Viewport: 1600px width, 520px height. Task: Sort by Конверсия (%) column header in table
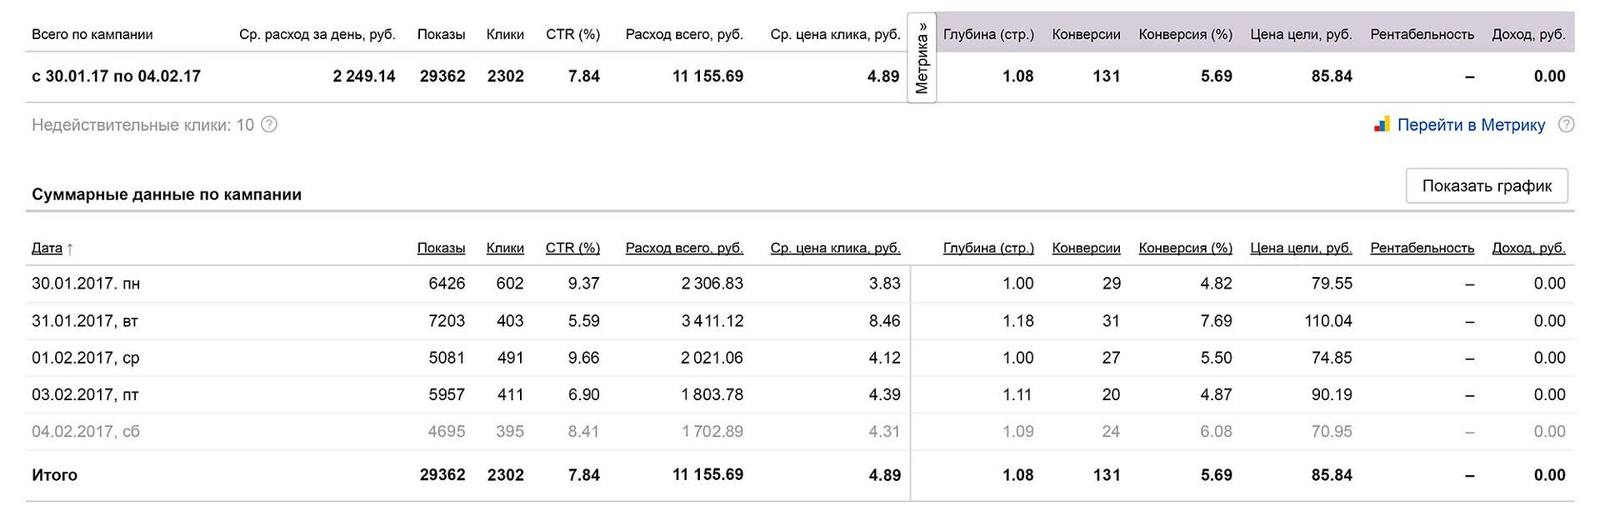coord(1185,248)
